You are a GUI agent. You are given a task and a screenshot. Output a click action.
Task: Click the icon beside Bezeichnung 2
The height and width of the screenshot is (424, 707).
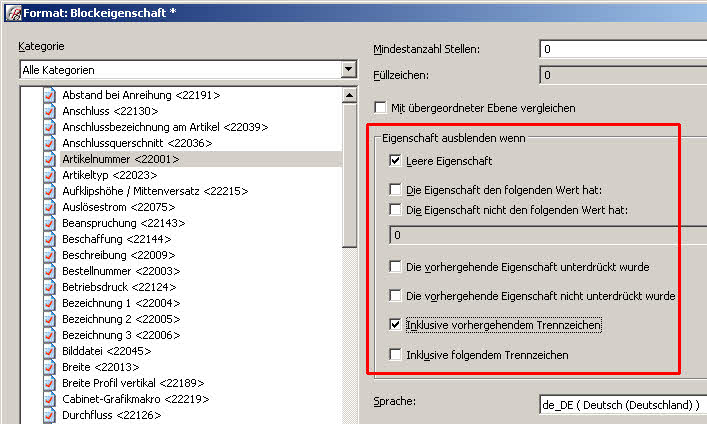pyautogui.click(x=50, y=319)
